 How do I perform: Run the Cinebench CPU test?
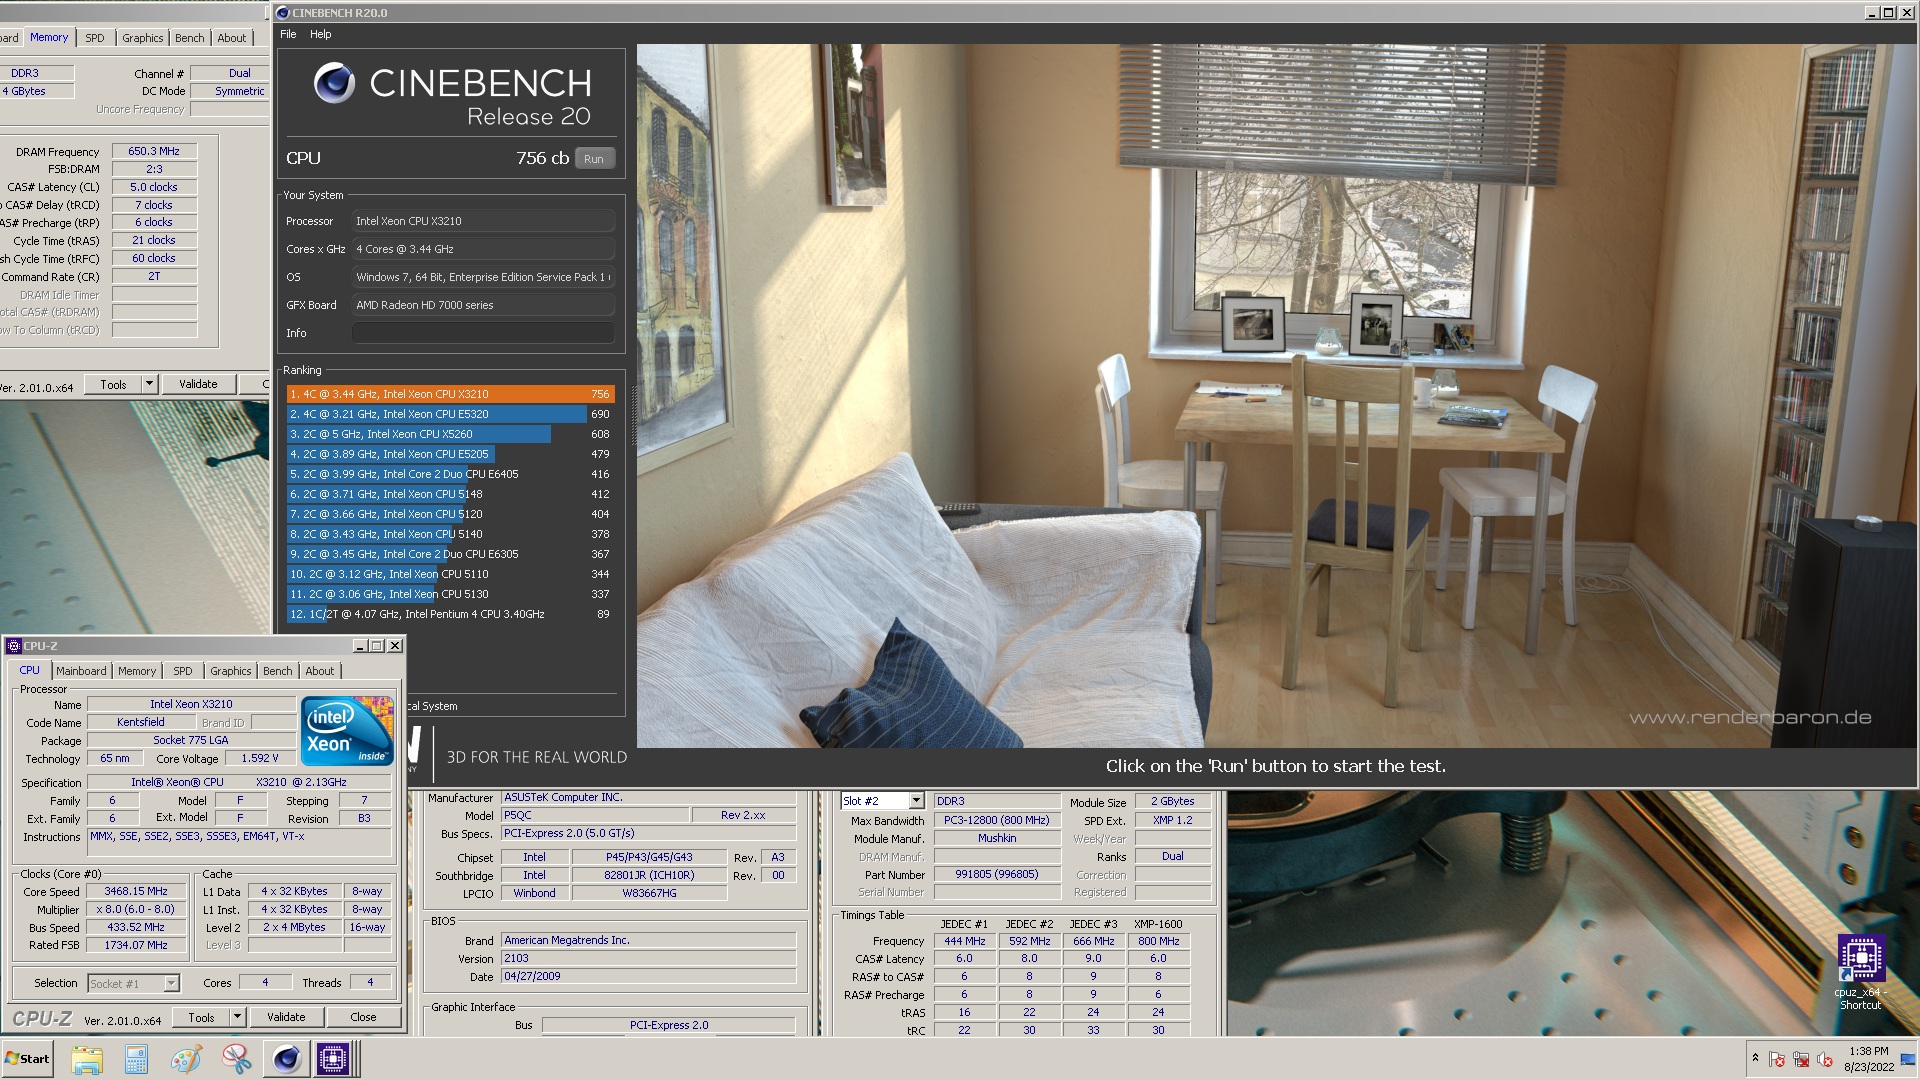tap(594, 159)
